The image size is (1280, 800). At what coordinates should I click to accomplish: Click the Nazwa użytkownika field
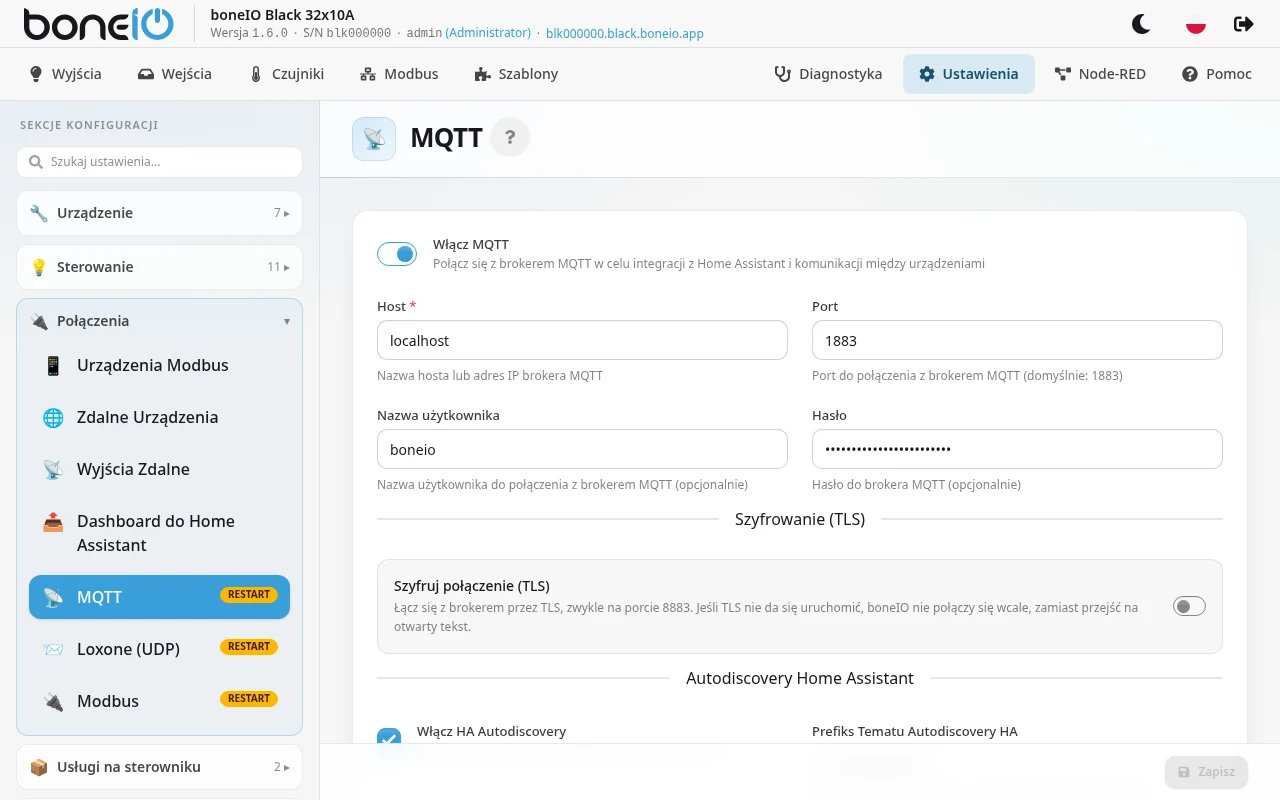click(x=582, y=449)
